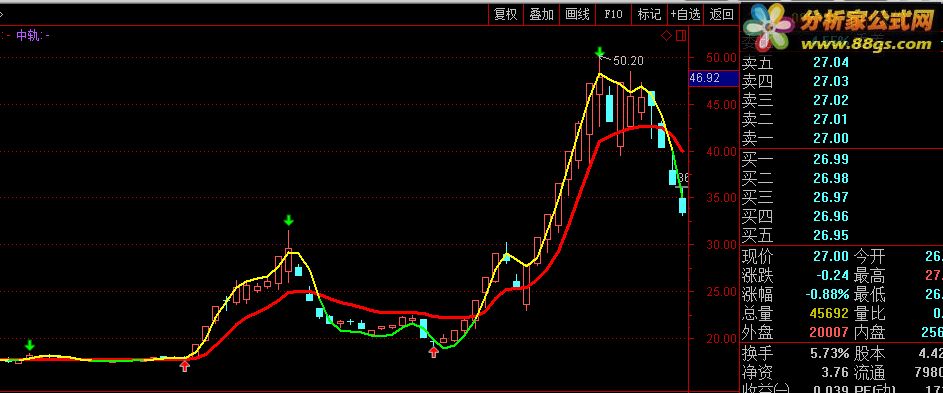The image size is (943, 393).
Task: Click the red diamond icon above chart
Action: [x=666, y=36]
